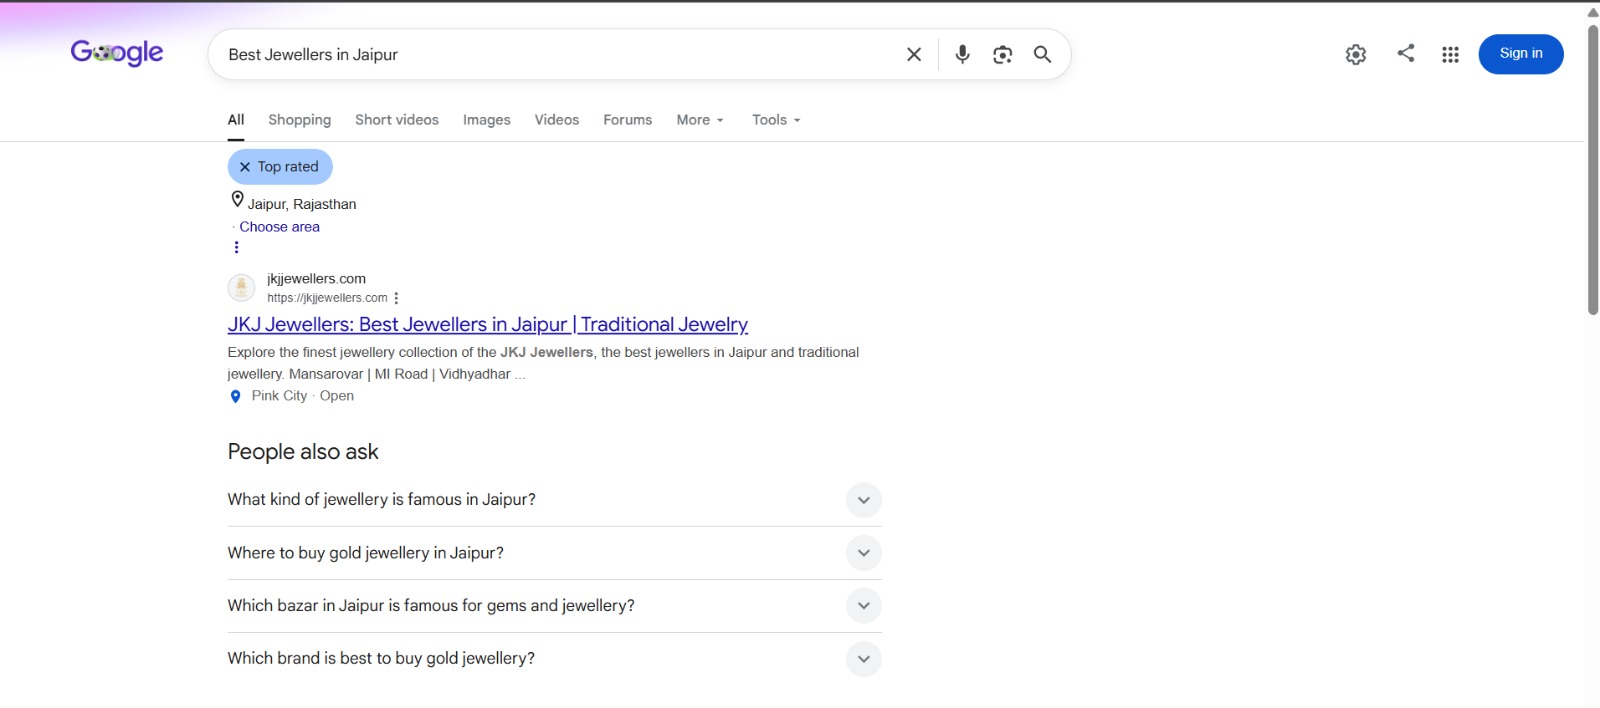The width and height of the screenshot is (1600, 708).
Task: Expand 'Where to buy gold jewellery' chevron
Action: [x=864, y=553]
